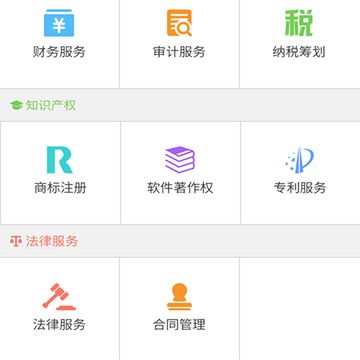Open the blue yuan 财务服务 icon
This screenshot has width=360, height=360.
[59, 23]
